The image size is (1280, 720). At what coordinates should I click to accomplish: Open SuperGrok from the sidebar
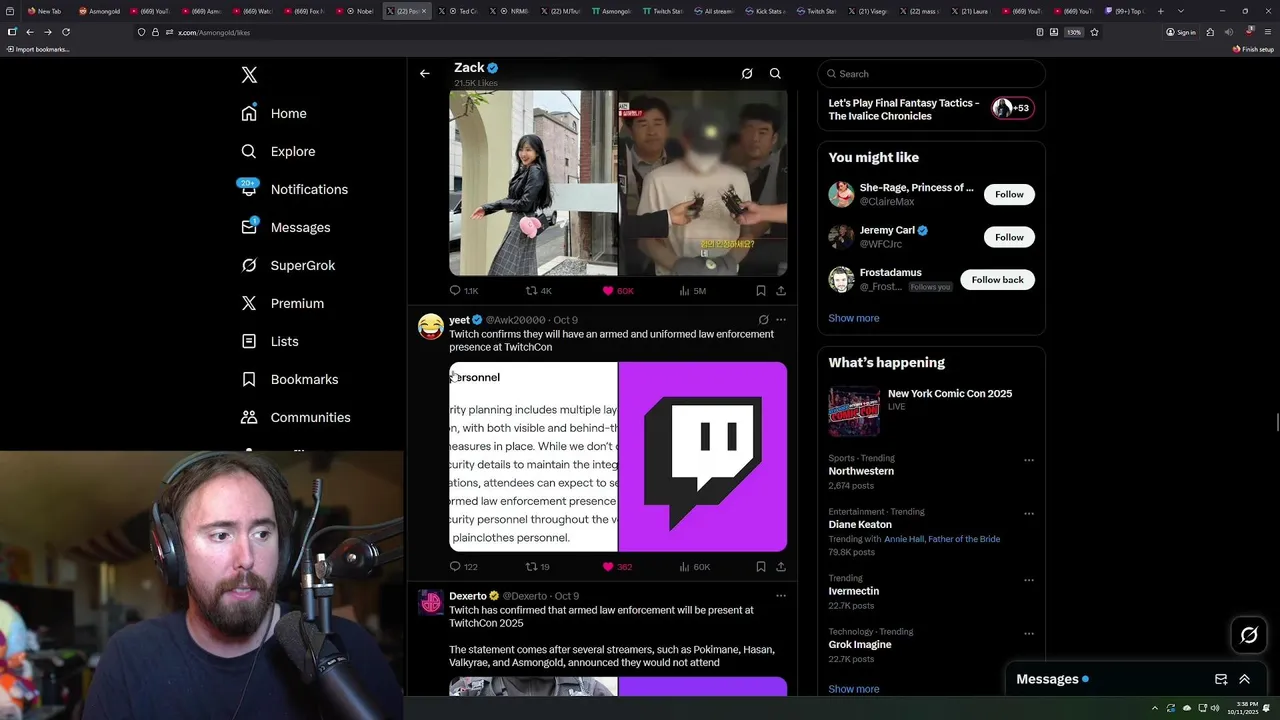(x=288, y=265)
